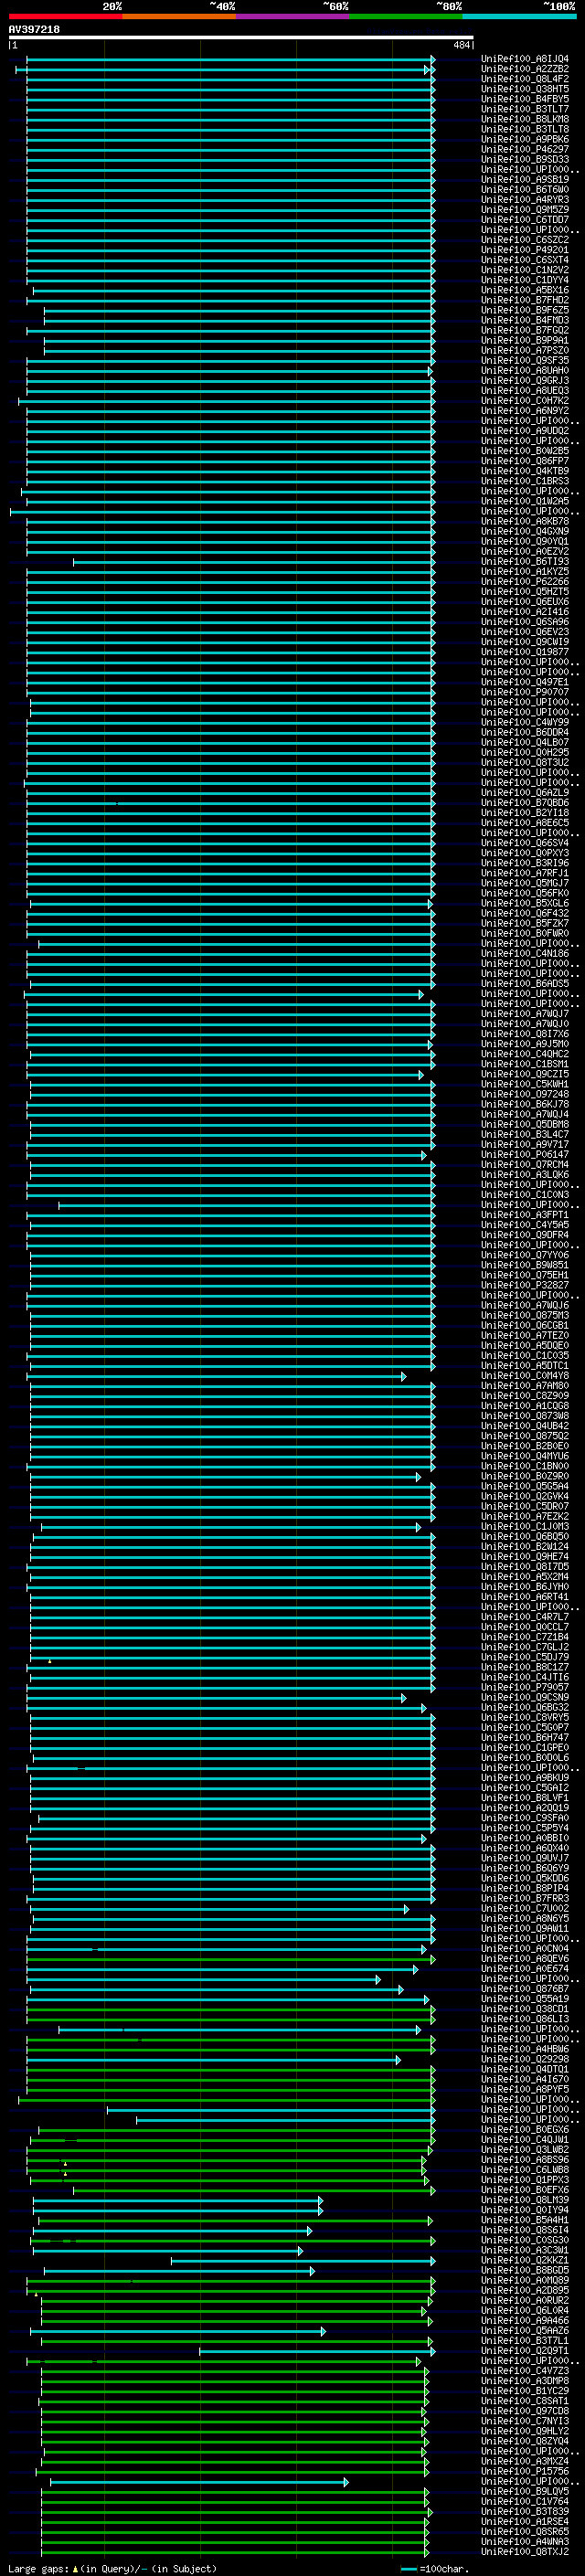
Task: Select hit UniRef100_Q9GRJ3
Action: pos(524,381)
